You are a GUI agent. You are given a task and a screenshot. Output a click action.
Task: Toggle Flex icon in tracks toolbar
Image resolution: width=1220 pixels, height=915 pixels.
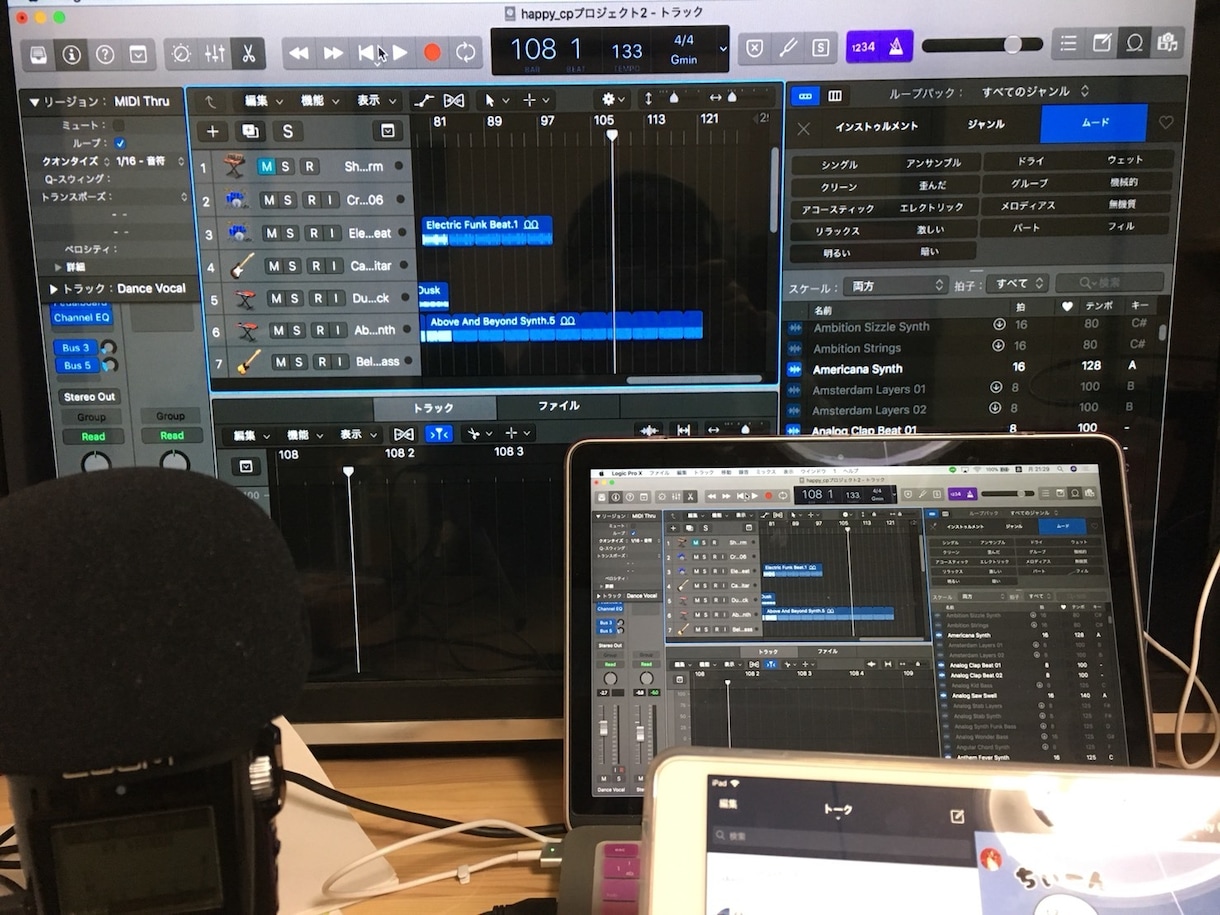point(454,100)
